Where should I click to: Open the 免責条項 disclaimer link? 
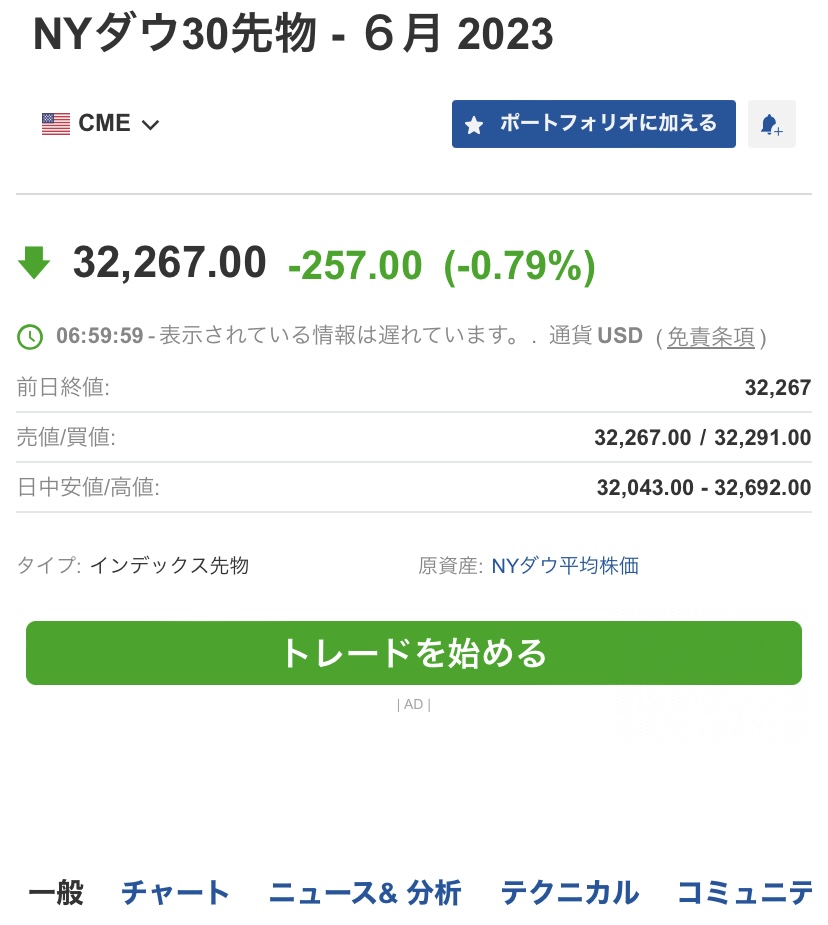tap(711, 337)
